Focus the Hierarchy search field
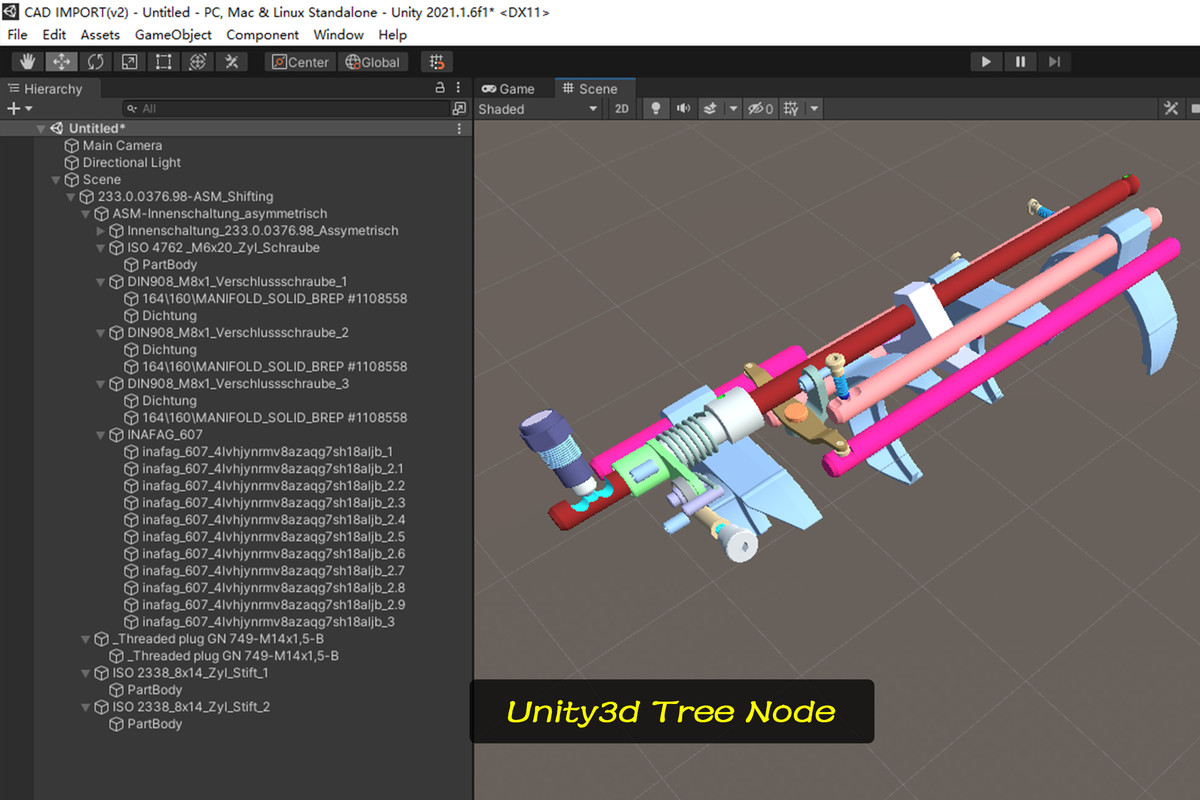This screenshot has width=1200, height=800. point(284,108)
